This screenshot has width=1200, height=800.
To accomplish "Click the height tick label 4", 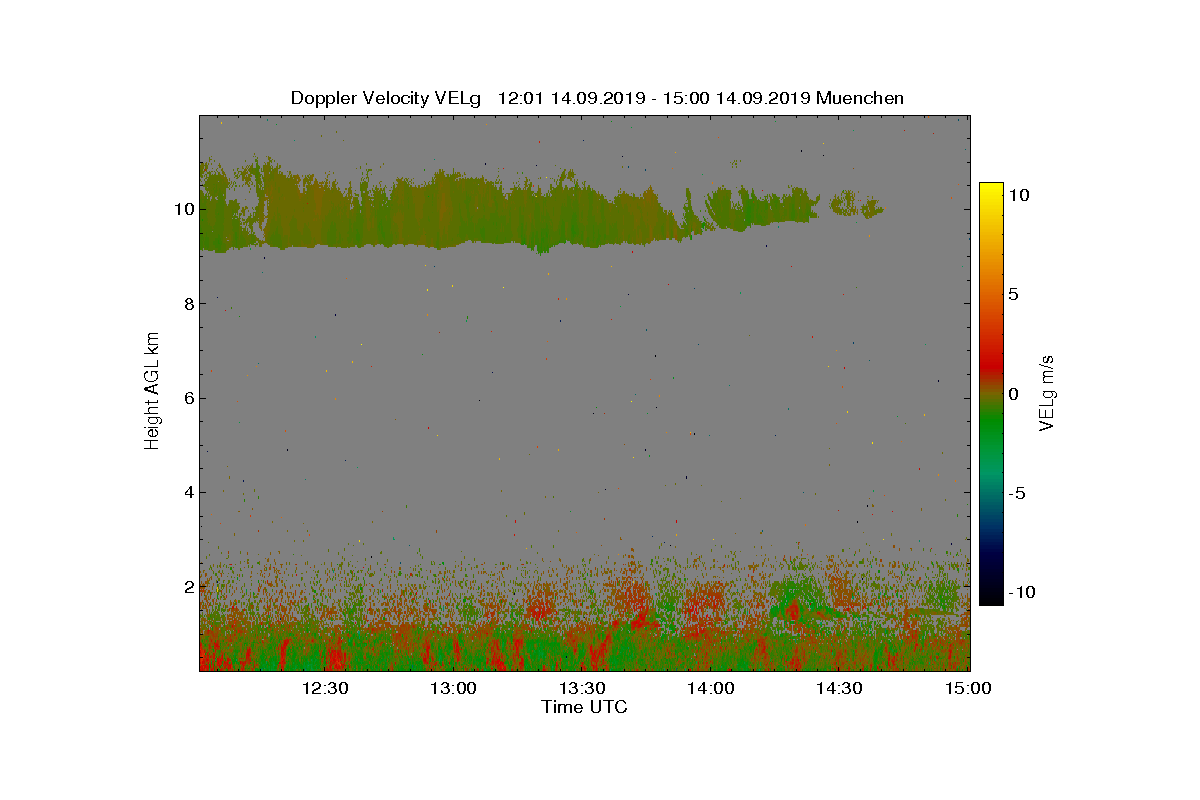I will coord(187,492).
